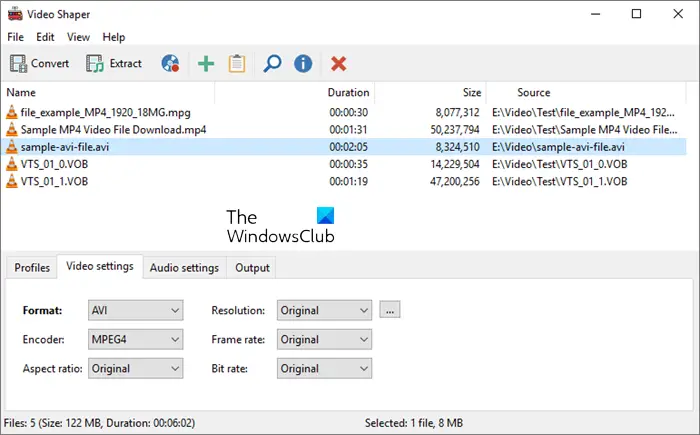The height and width of the screenshot is (435, 700).
Task: Select VTS_01_0.VOB in the file list
Action: click(344, 164)
